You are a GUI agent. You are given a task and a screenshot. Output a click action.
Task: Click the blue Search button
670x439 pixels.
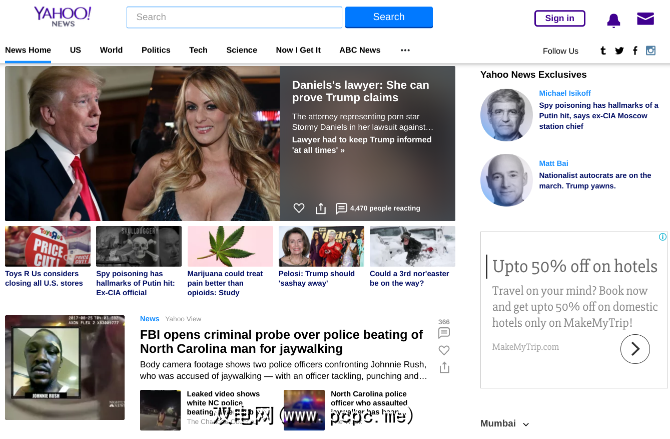pos(389,17)
